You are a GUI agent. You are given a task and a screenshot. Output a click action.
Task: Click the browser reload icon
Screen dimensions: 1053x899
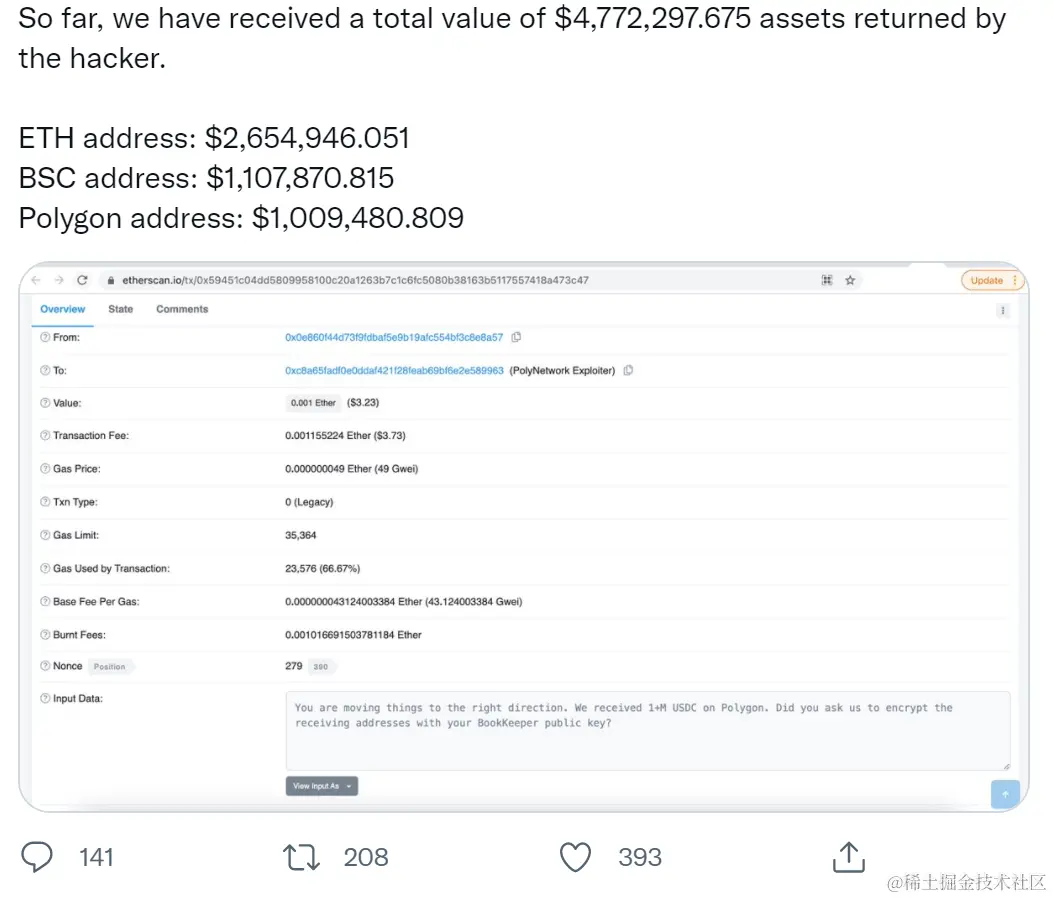pyautogui.click(x=82, y=281)
